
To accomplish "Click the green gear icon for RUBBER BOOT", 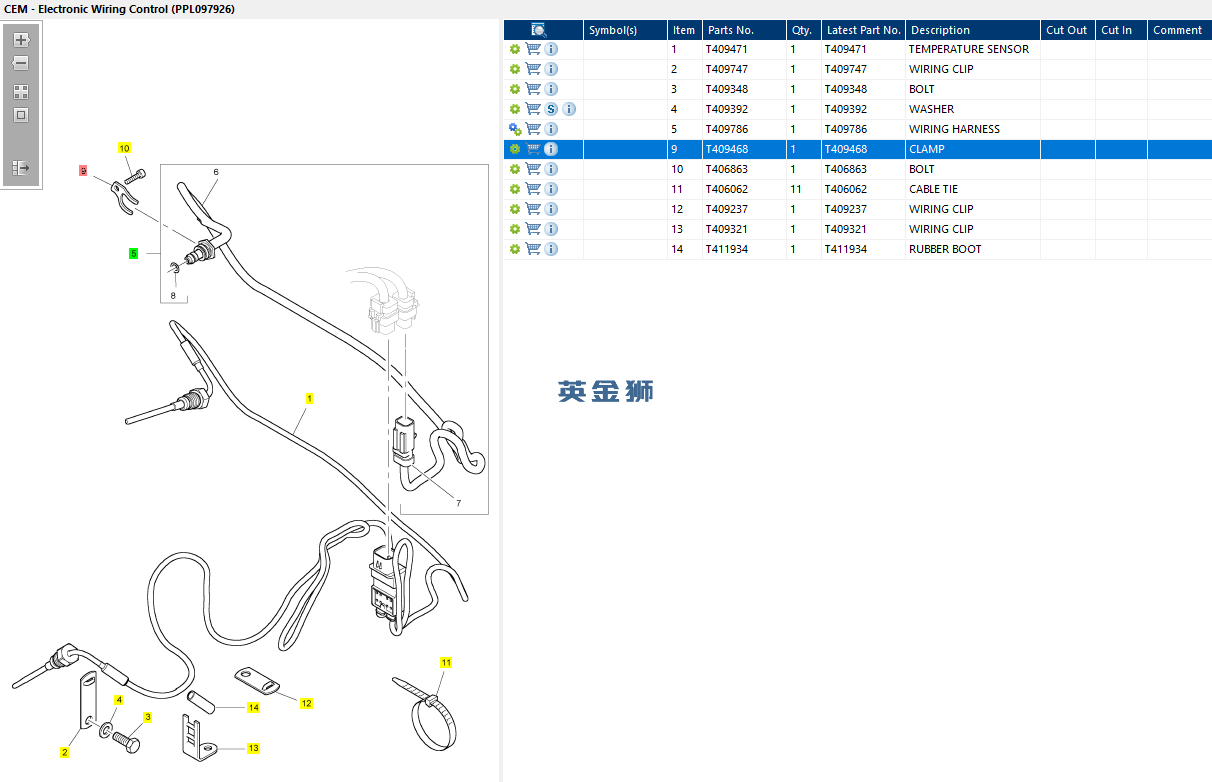I will [515, 249].
